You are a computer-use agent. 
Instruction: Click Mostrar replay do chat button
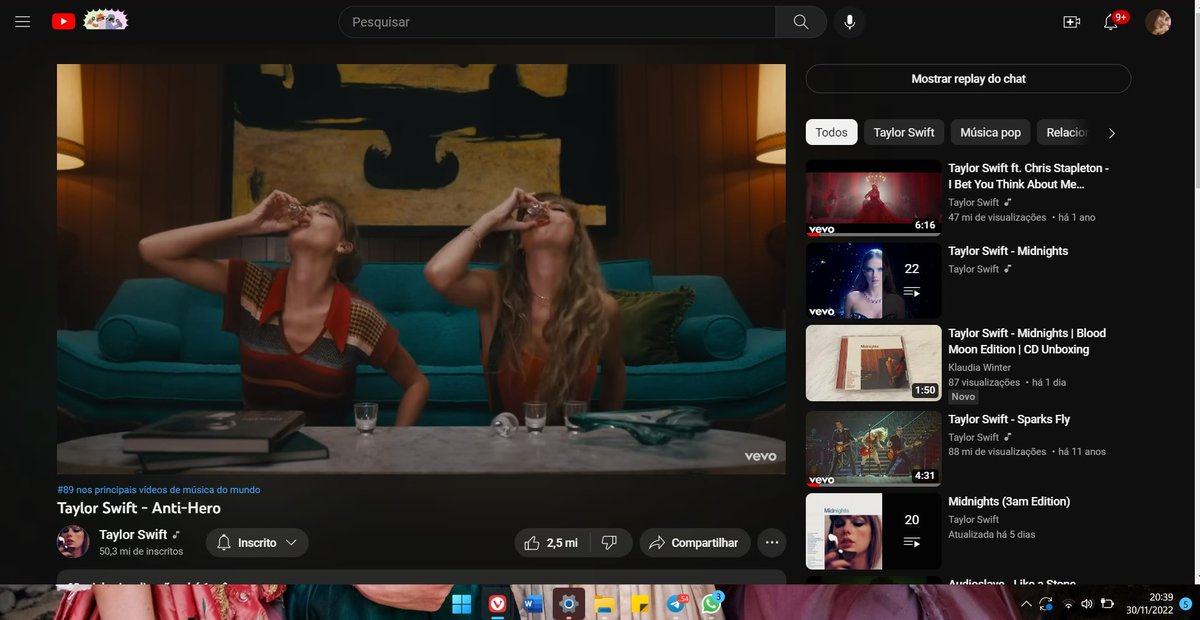pos(968,79)
